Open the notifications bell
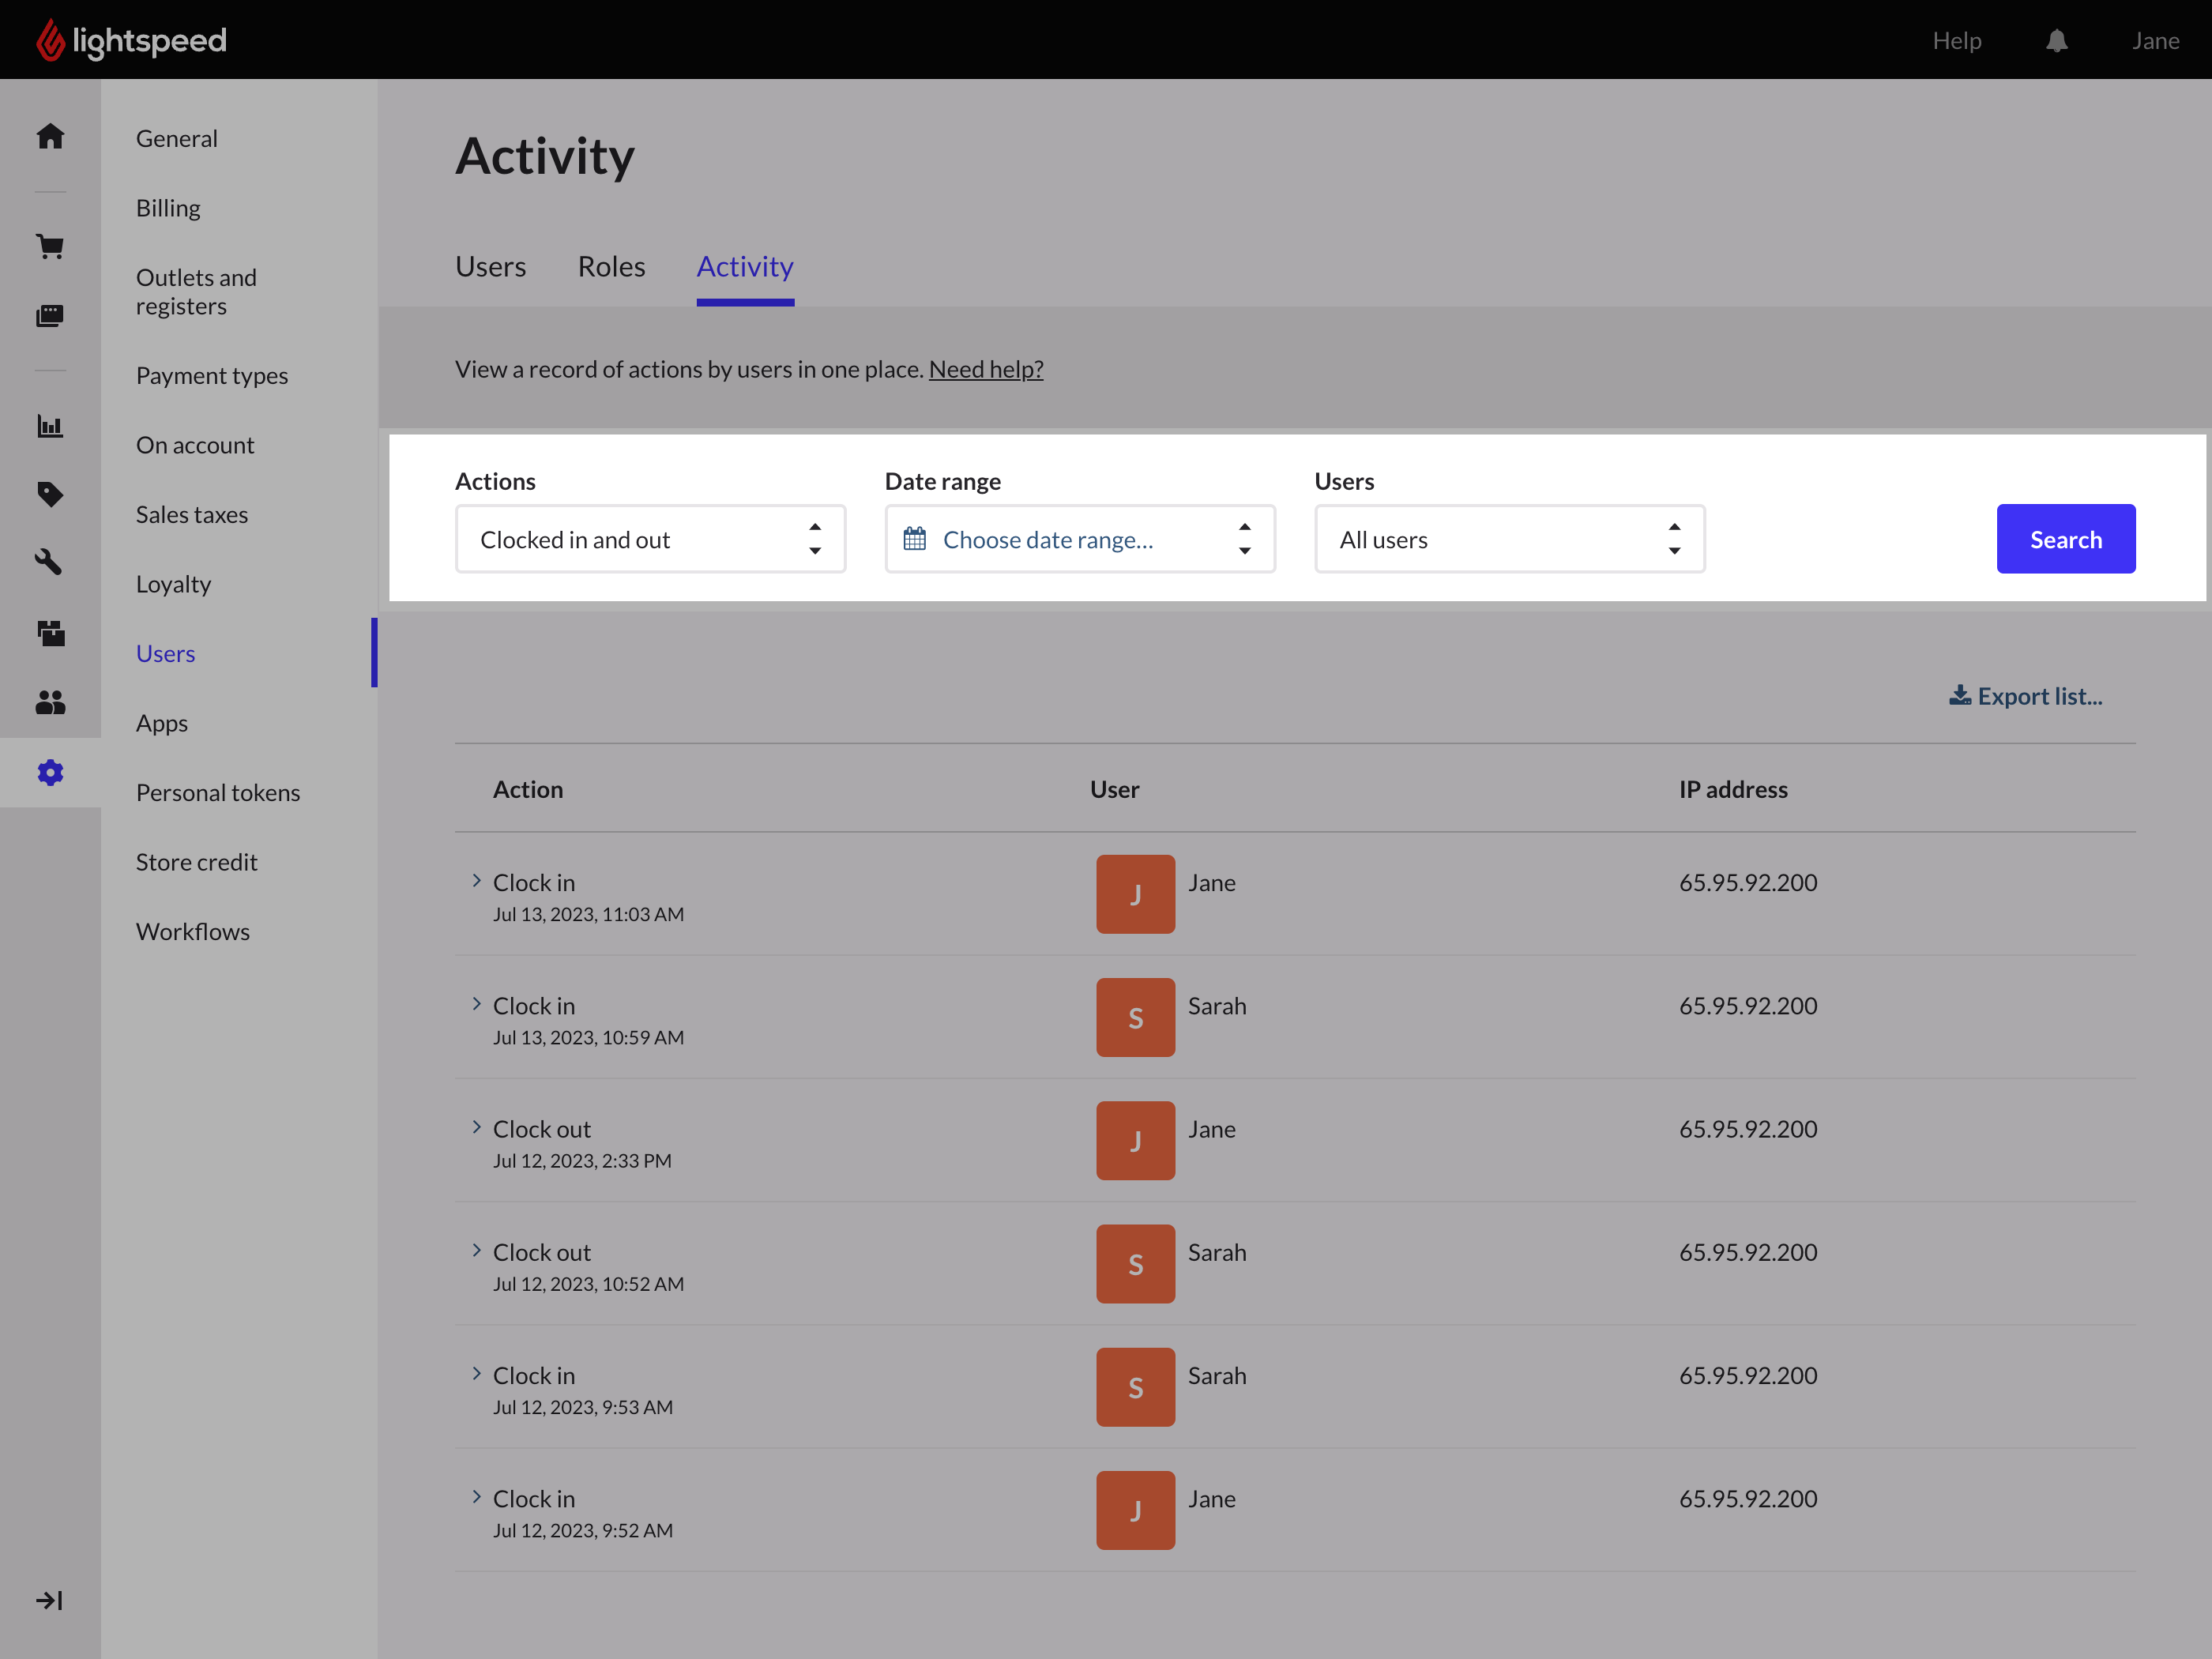This screenshot has width=2212, height=1659. coord(2056,41)
